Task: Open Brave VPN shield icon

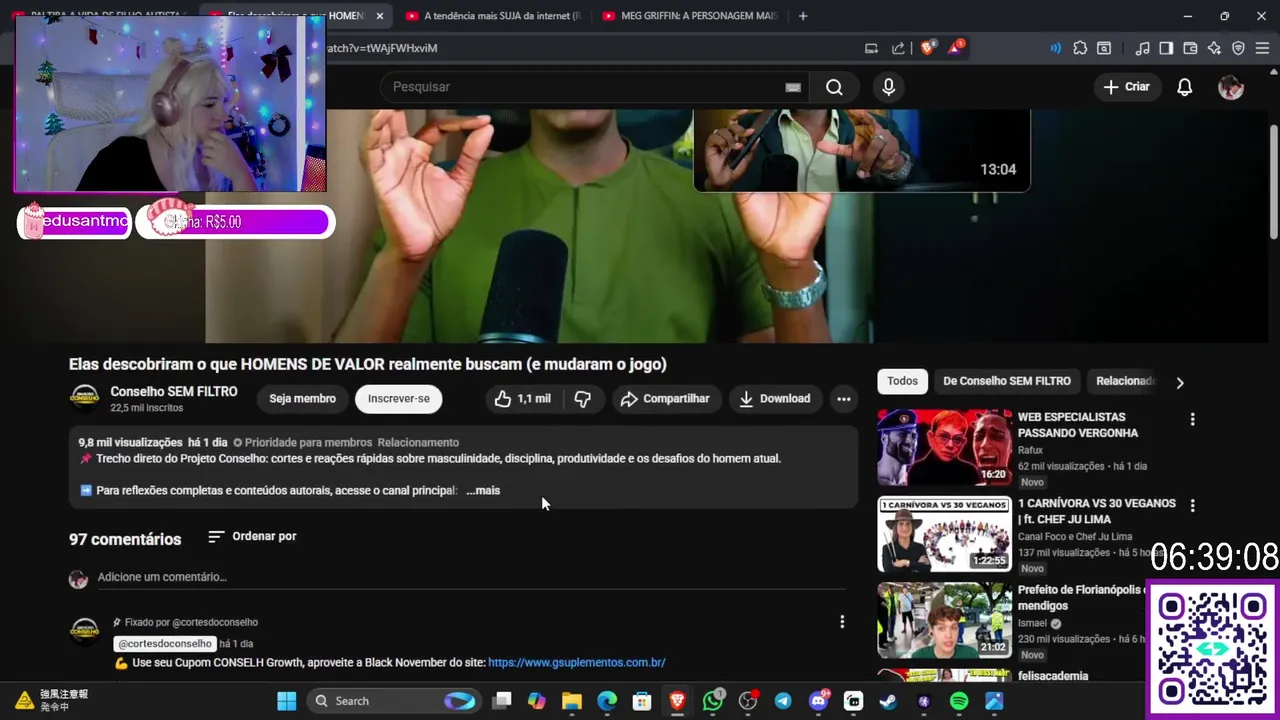Action: click(x=1238, y=48)
